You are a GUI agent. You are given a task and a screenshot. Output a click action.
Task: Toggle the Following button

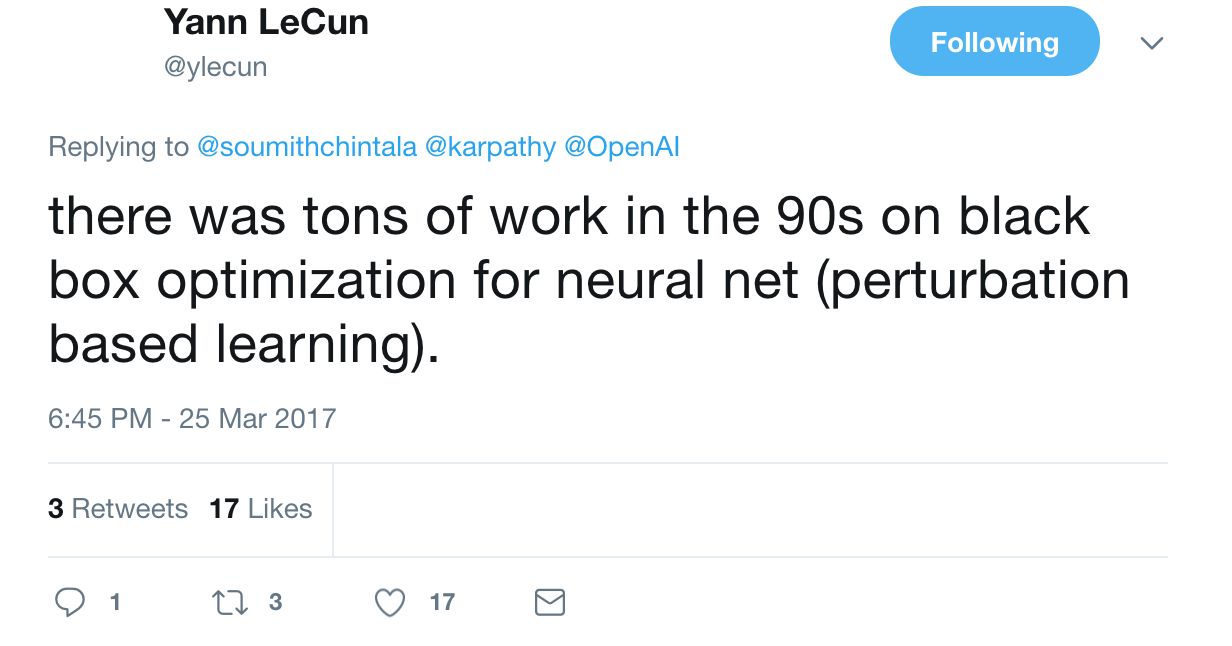[x=994, y=42]
